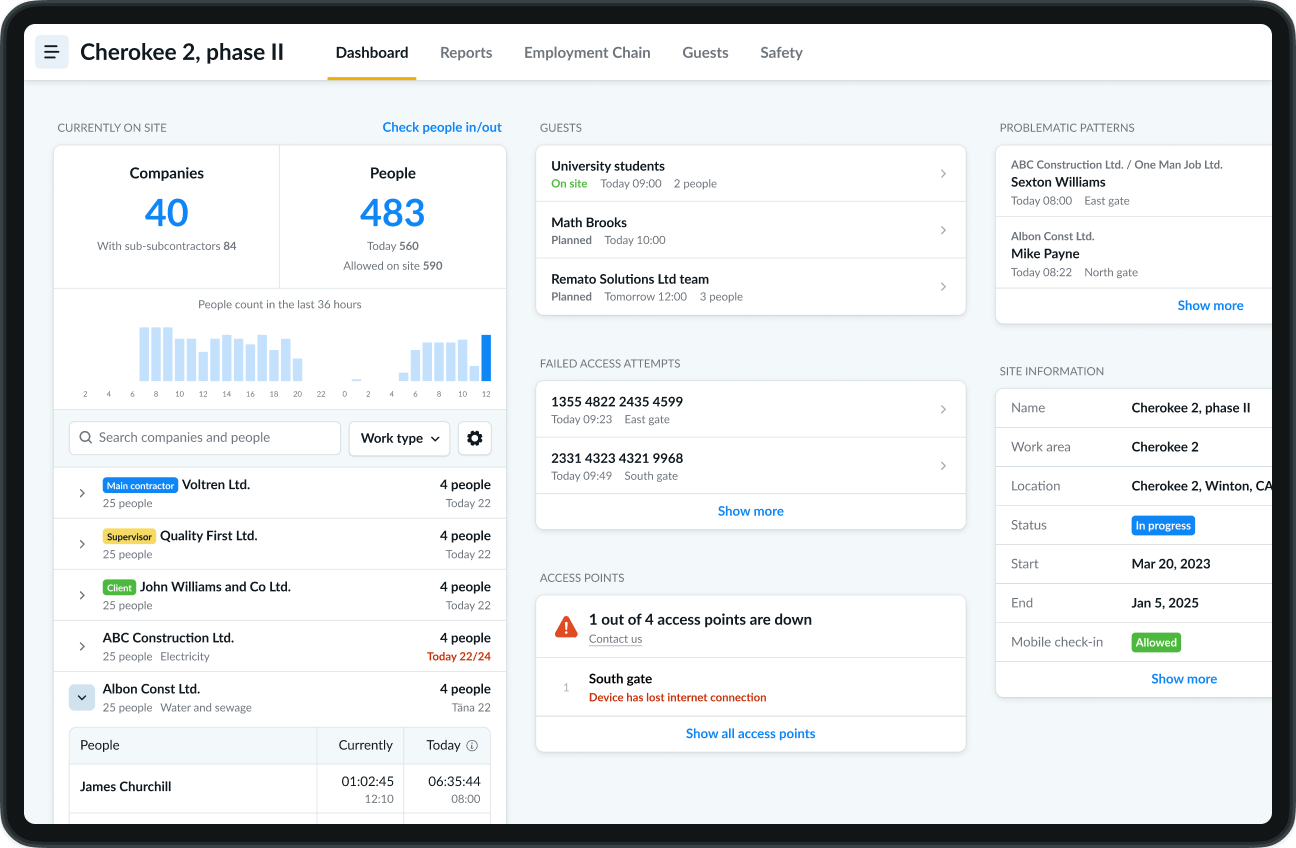Click the red warning triangle for access points

[566, 627]
